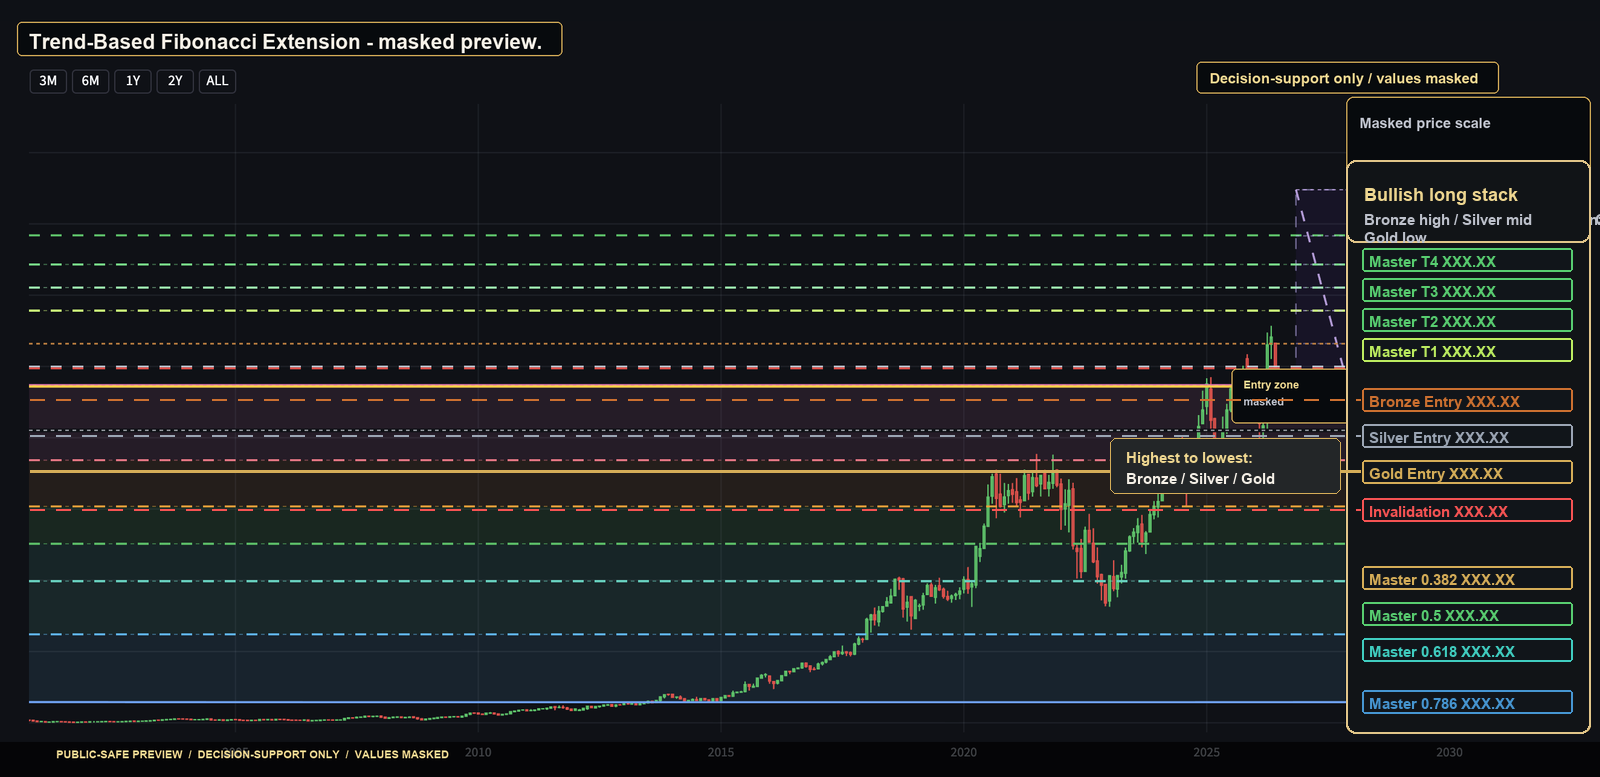Click the Master 0.382 XXX.XX label
Viewport: 1600px width, 777px height.
click(1467, 579)
